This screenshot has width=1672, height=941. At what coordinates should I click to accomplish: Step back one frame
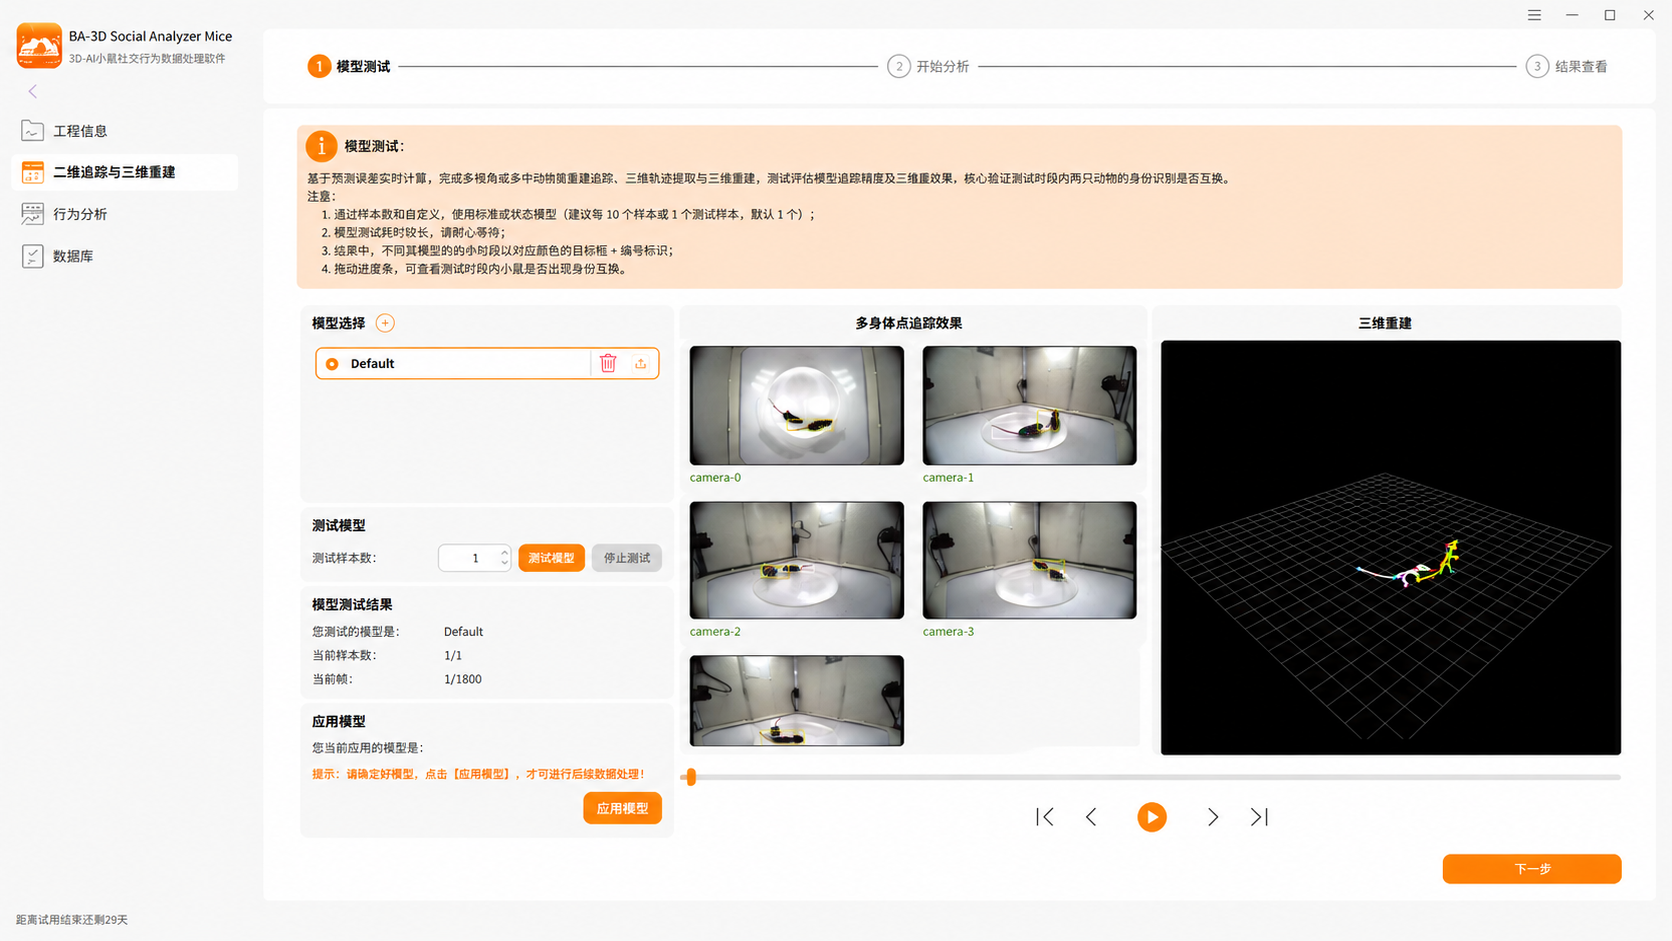click(x=1091, y=817)
